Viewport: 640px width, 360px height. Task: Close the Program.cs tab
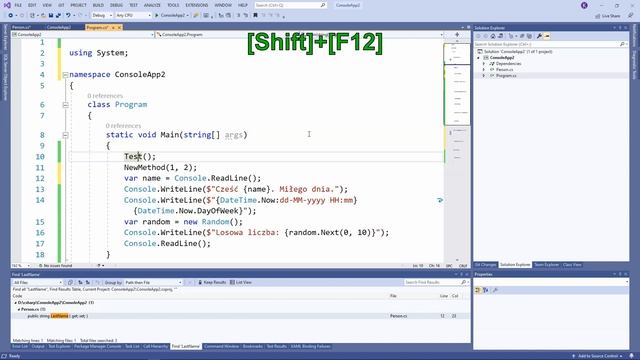point(119,27)
